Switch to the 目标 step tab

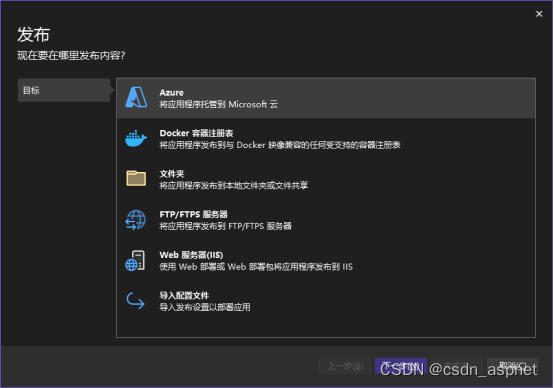[64, 90]
